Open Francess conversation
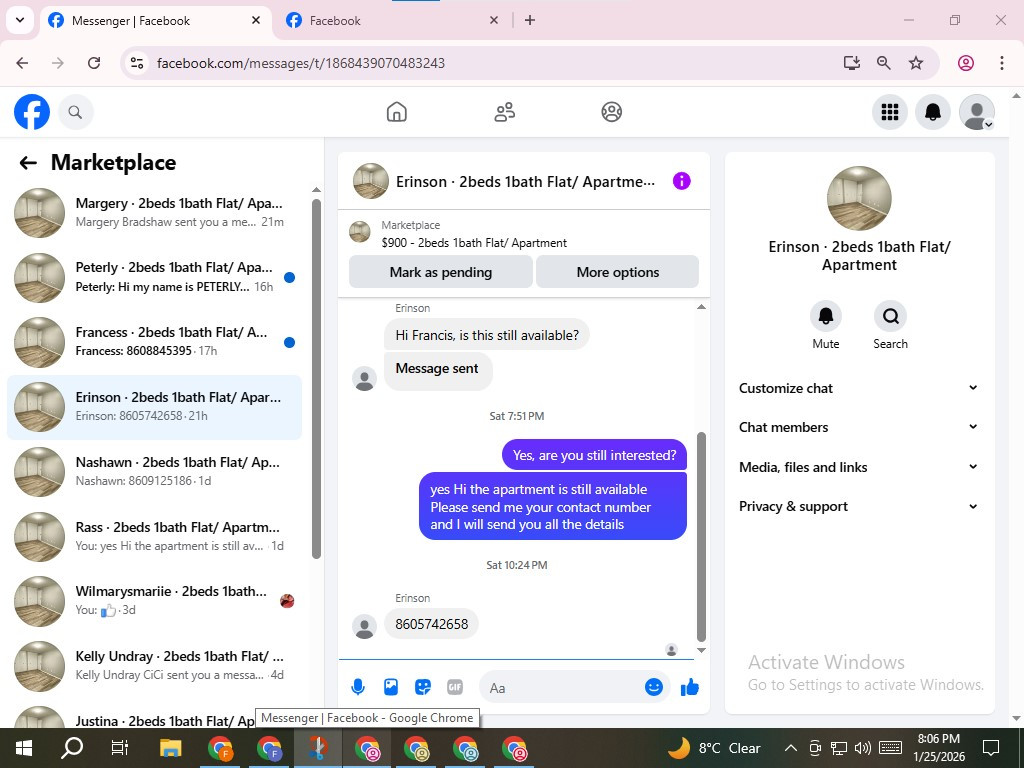This screenshot has height=768, width=1024. tap(154, 342)
